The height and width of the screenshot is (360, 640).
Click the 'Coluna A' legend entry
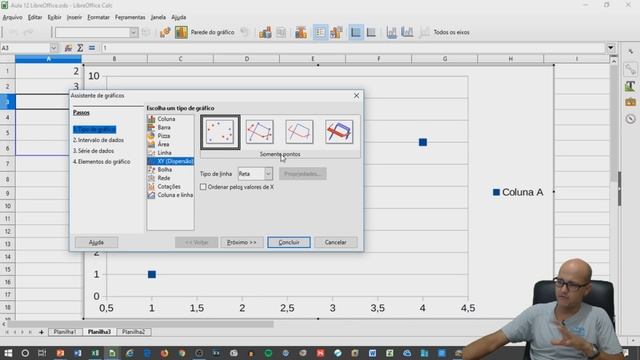pos(518,192)
